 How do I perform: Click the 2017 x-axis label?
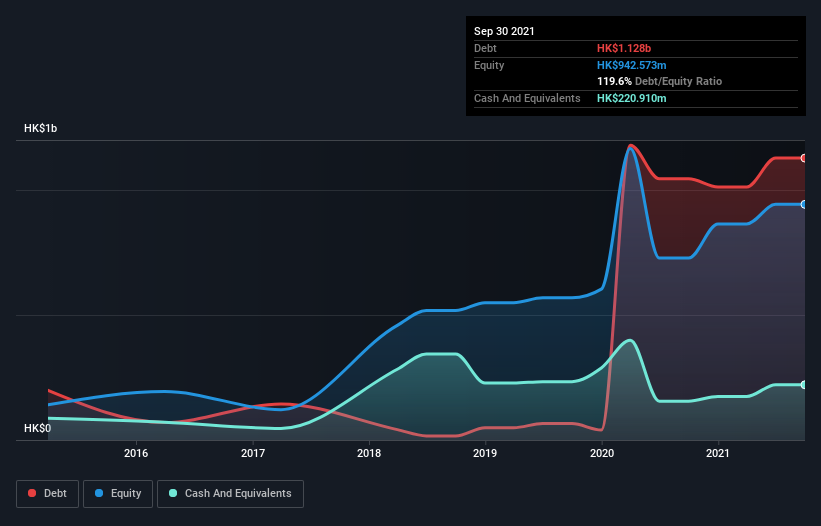pyautogui.click(x=253, y=453)
